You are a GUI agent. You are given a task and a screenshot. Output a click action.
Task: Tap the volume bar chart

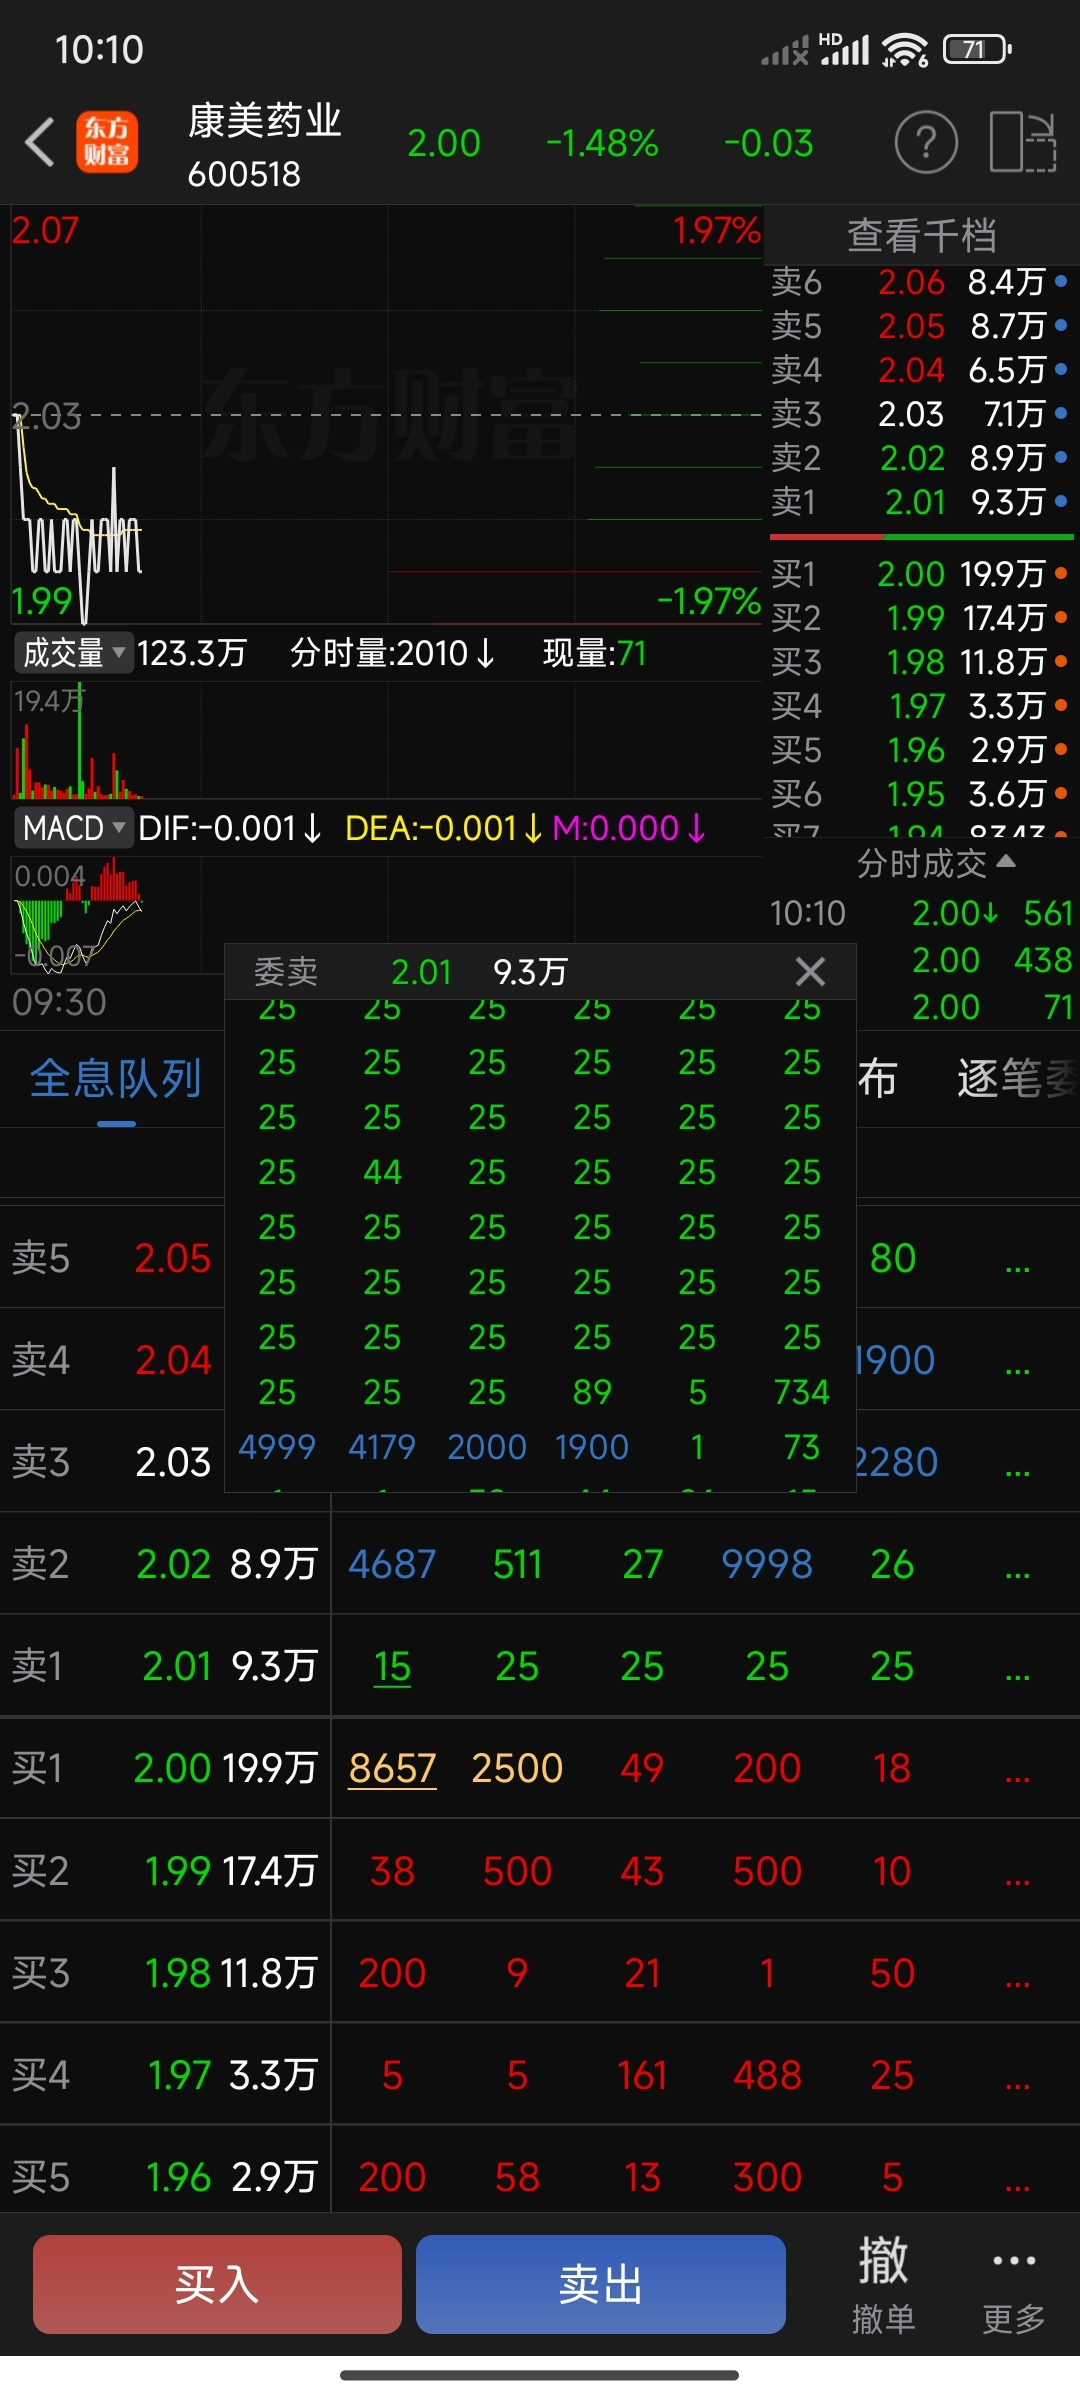coord(386,741)
